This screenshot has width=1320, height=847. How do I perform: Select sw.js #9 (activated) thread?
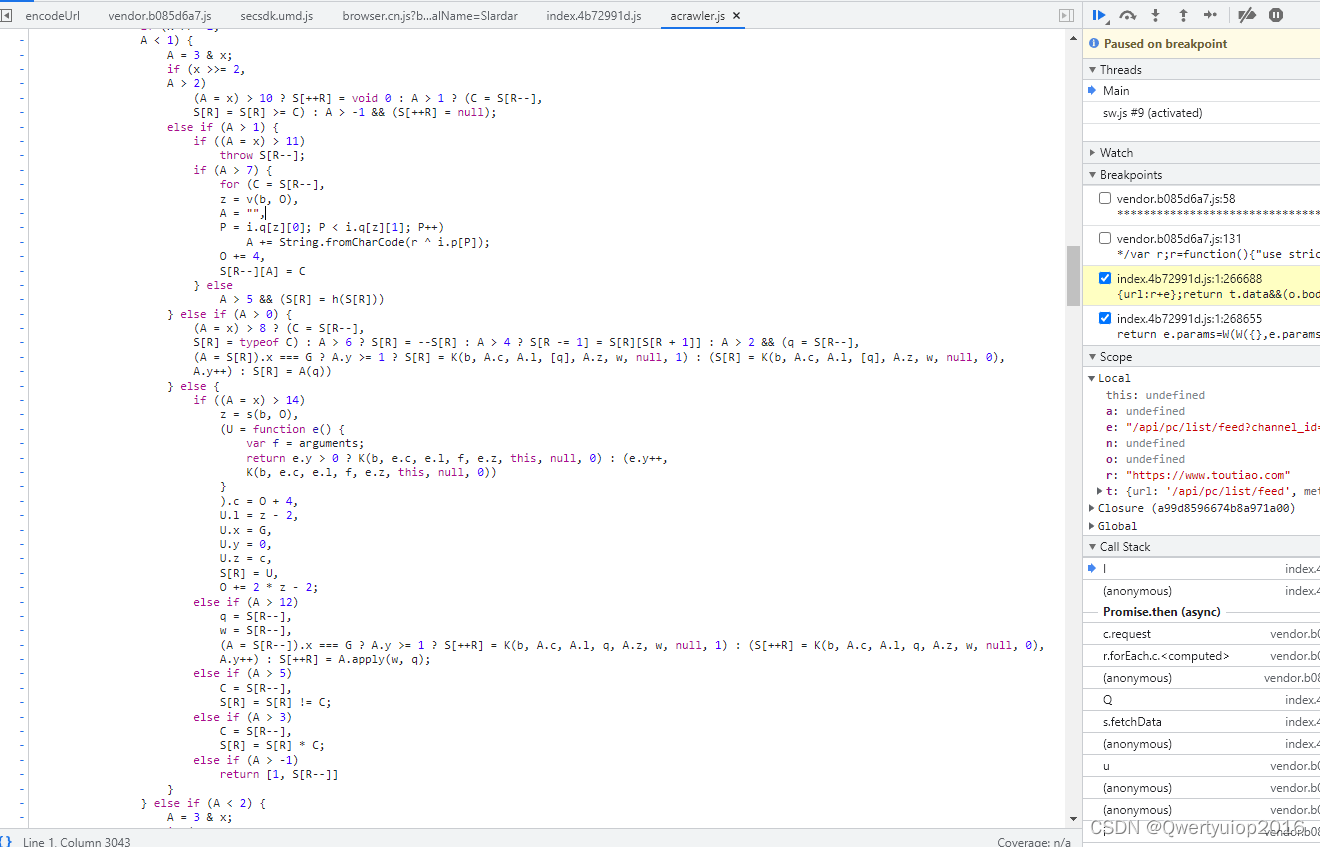[1201, 113]
